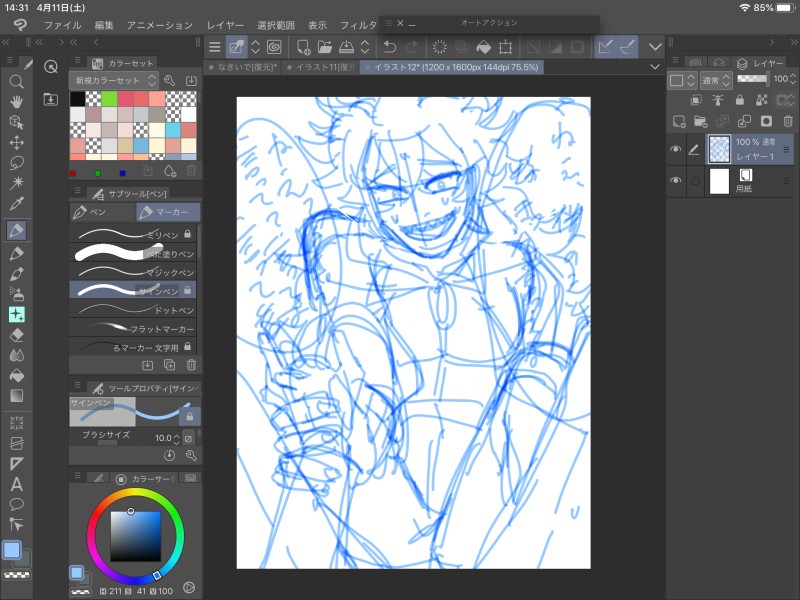This screenshot has height=600, width=800.
Task: Choose the べた塗りペン brush
Action: [133, 253]
